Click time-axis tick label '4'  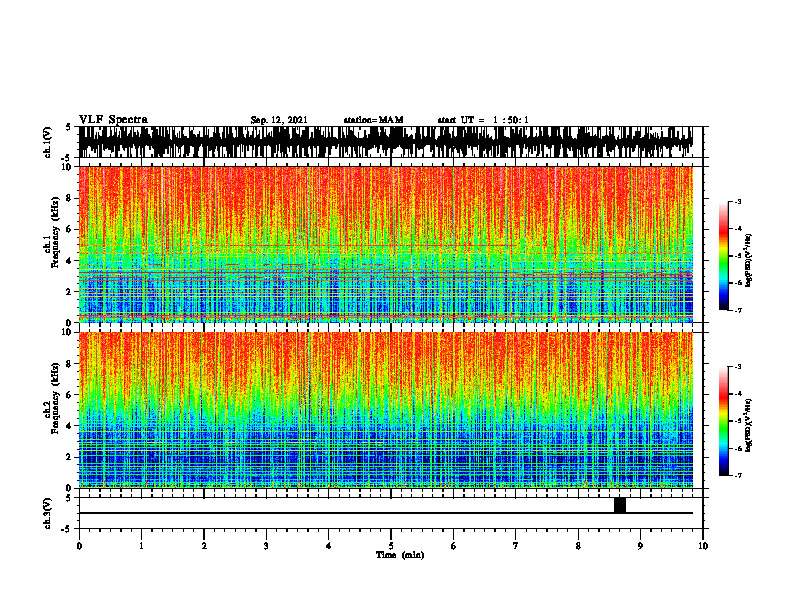[329, 546]
